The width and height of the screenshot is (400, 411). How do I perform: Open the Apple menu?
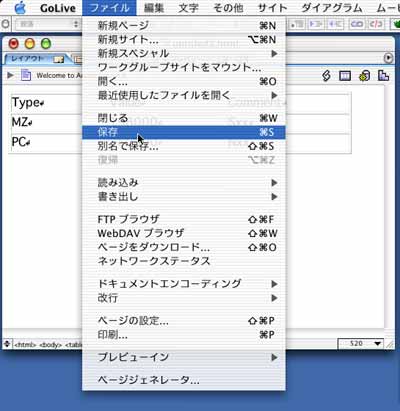coord(20,8)
